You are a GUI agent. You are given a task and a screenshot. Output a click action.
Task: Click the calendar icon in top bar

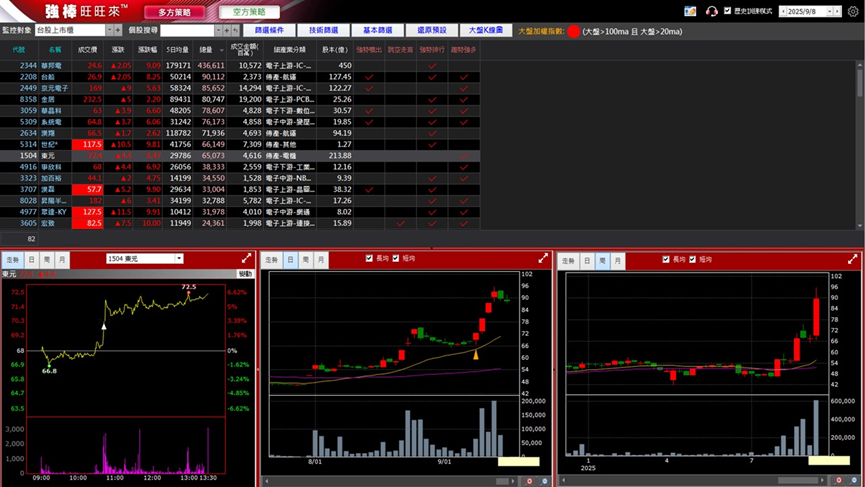690,12
